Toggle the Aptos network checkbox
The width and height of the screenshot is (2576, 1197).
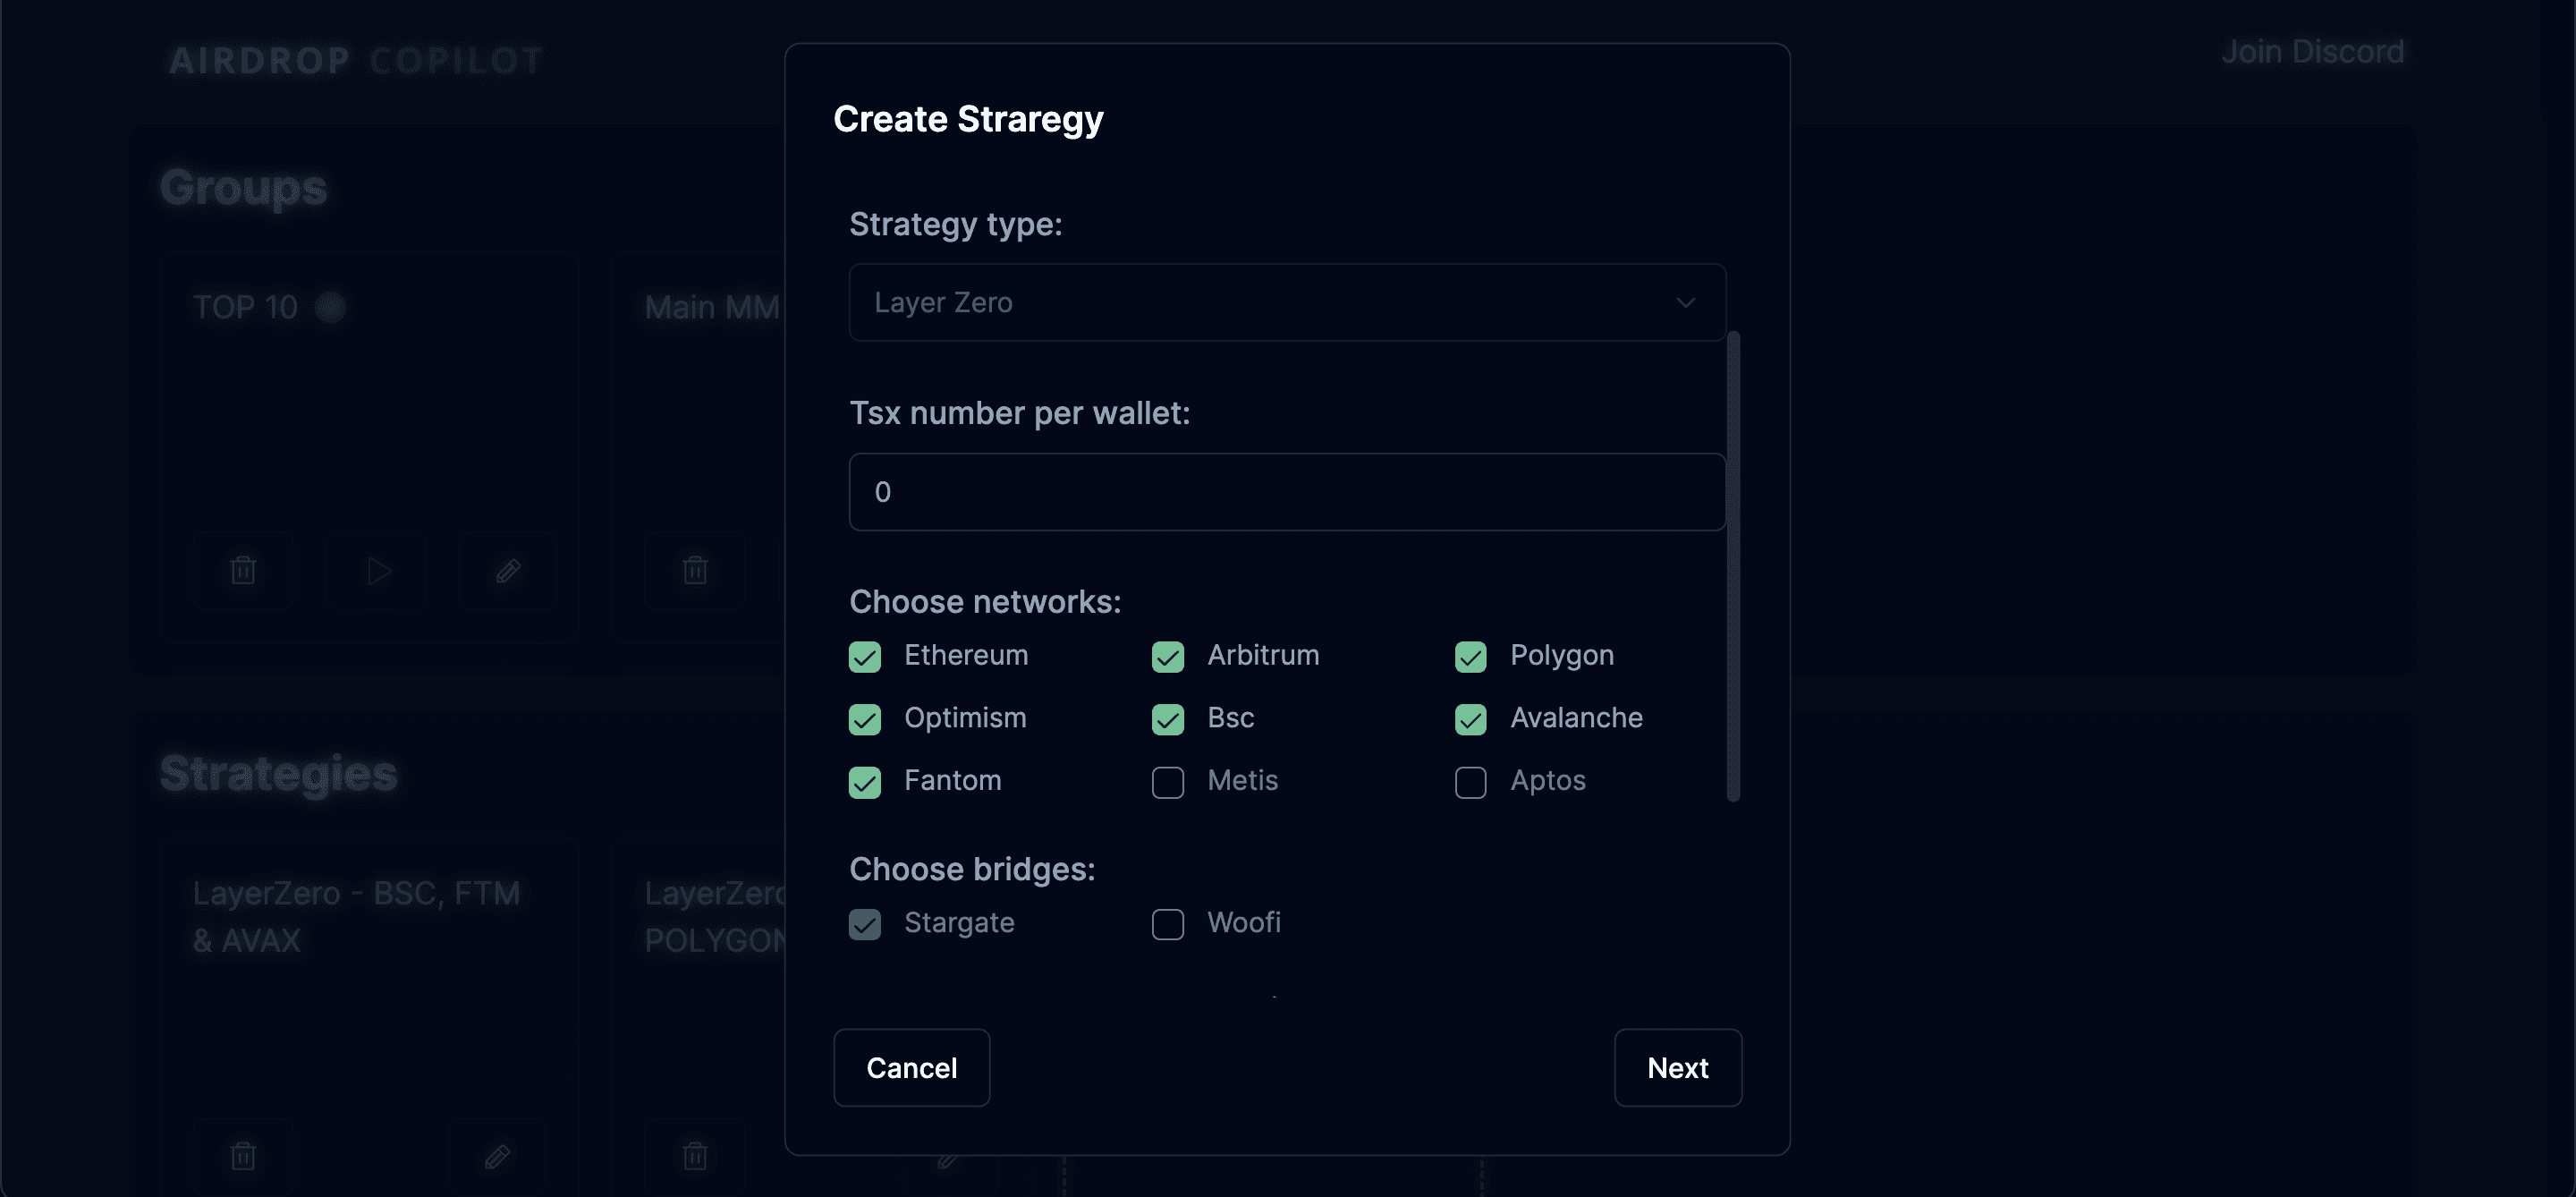(x=1469, y=781)
